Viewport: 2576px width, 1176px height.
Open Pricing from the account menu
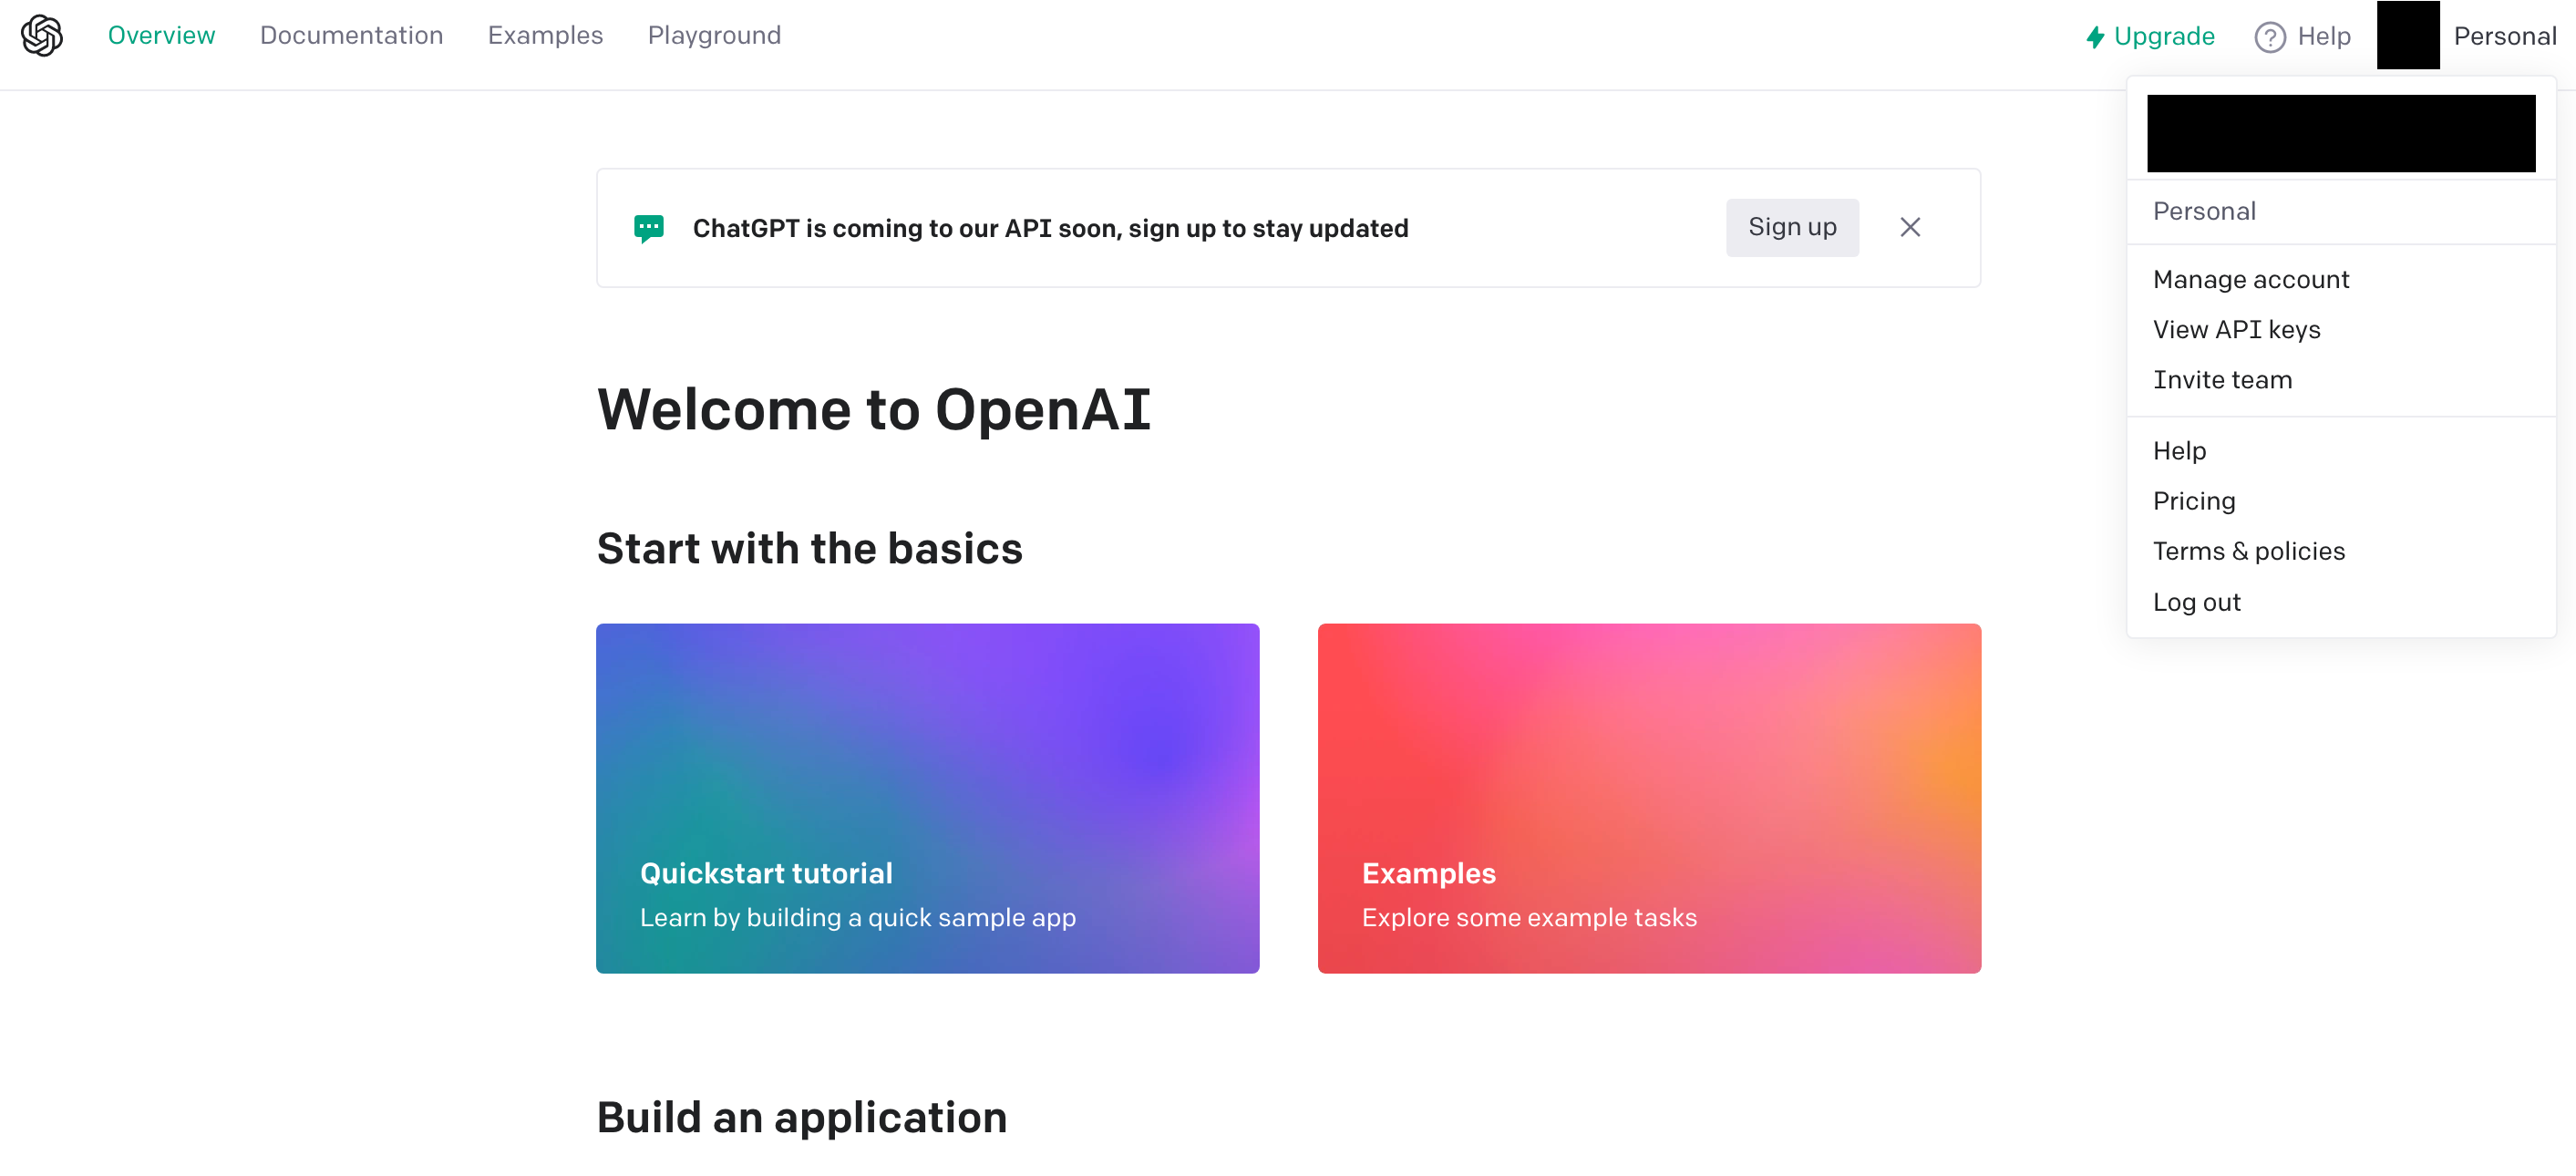2193,500
